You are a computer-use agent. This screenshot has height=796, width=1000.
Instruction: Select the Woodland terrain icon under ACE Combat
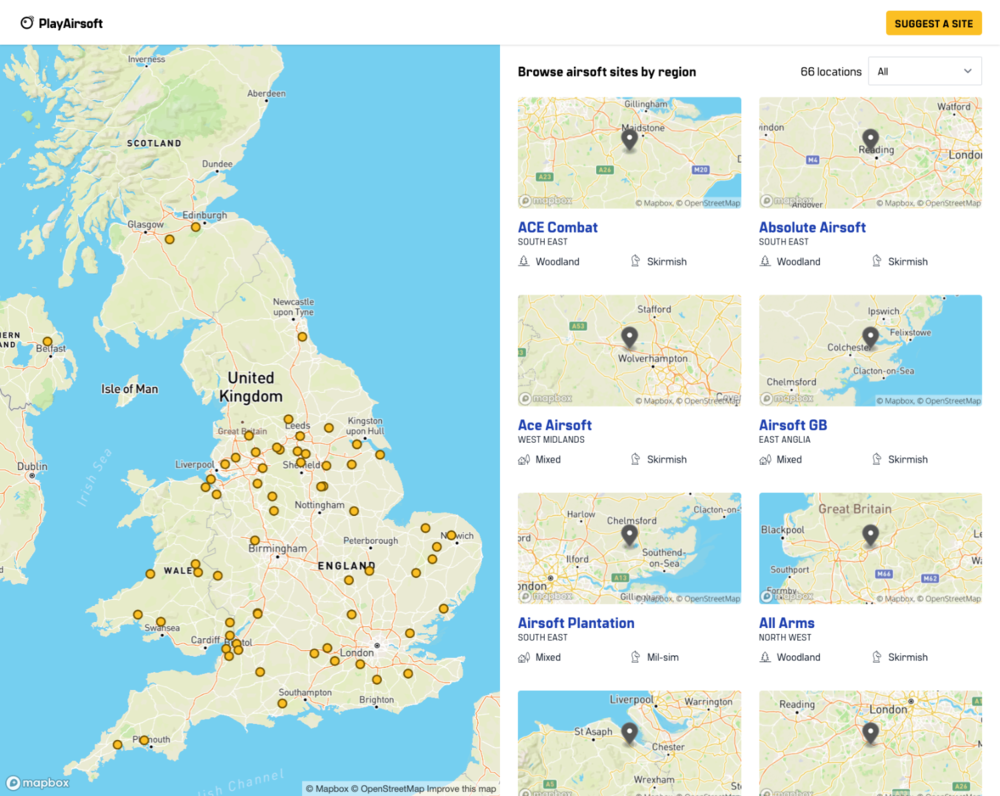523,261
